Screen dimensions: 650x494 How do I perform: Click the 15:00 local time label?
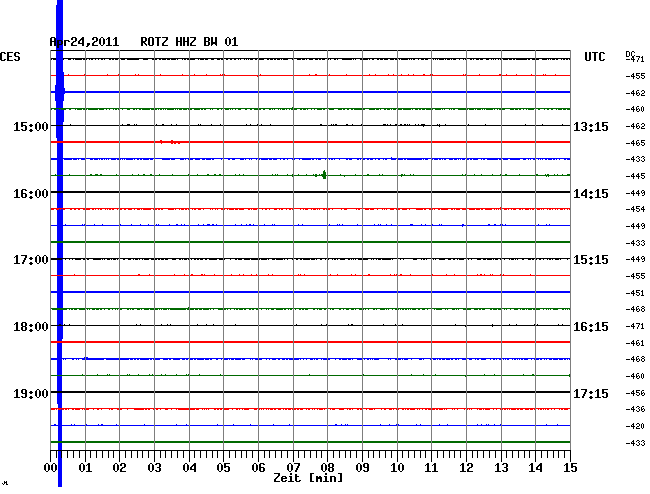31,126
